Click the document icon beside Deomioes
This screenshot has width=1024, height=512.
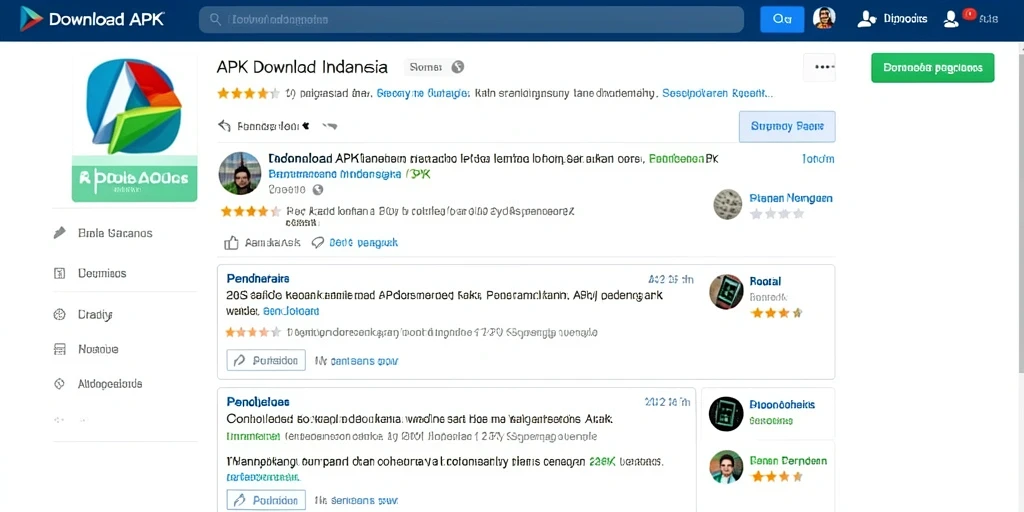(x=59, y=273)
